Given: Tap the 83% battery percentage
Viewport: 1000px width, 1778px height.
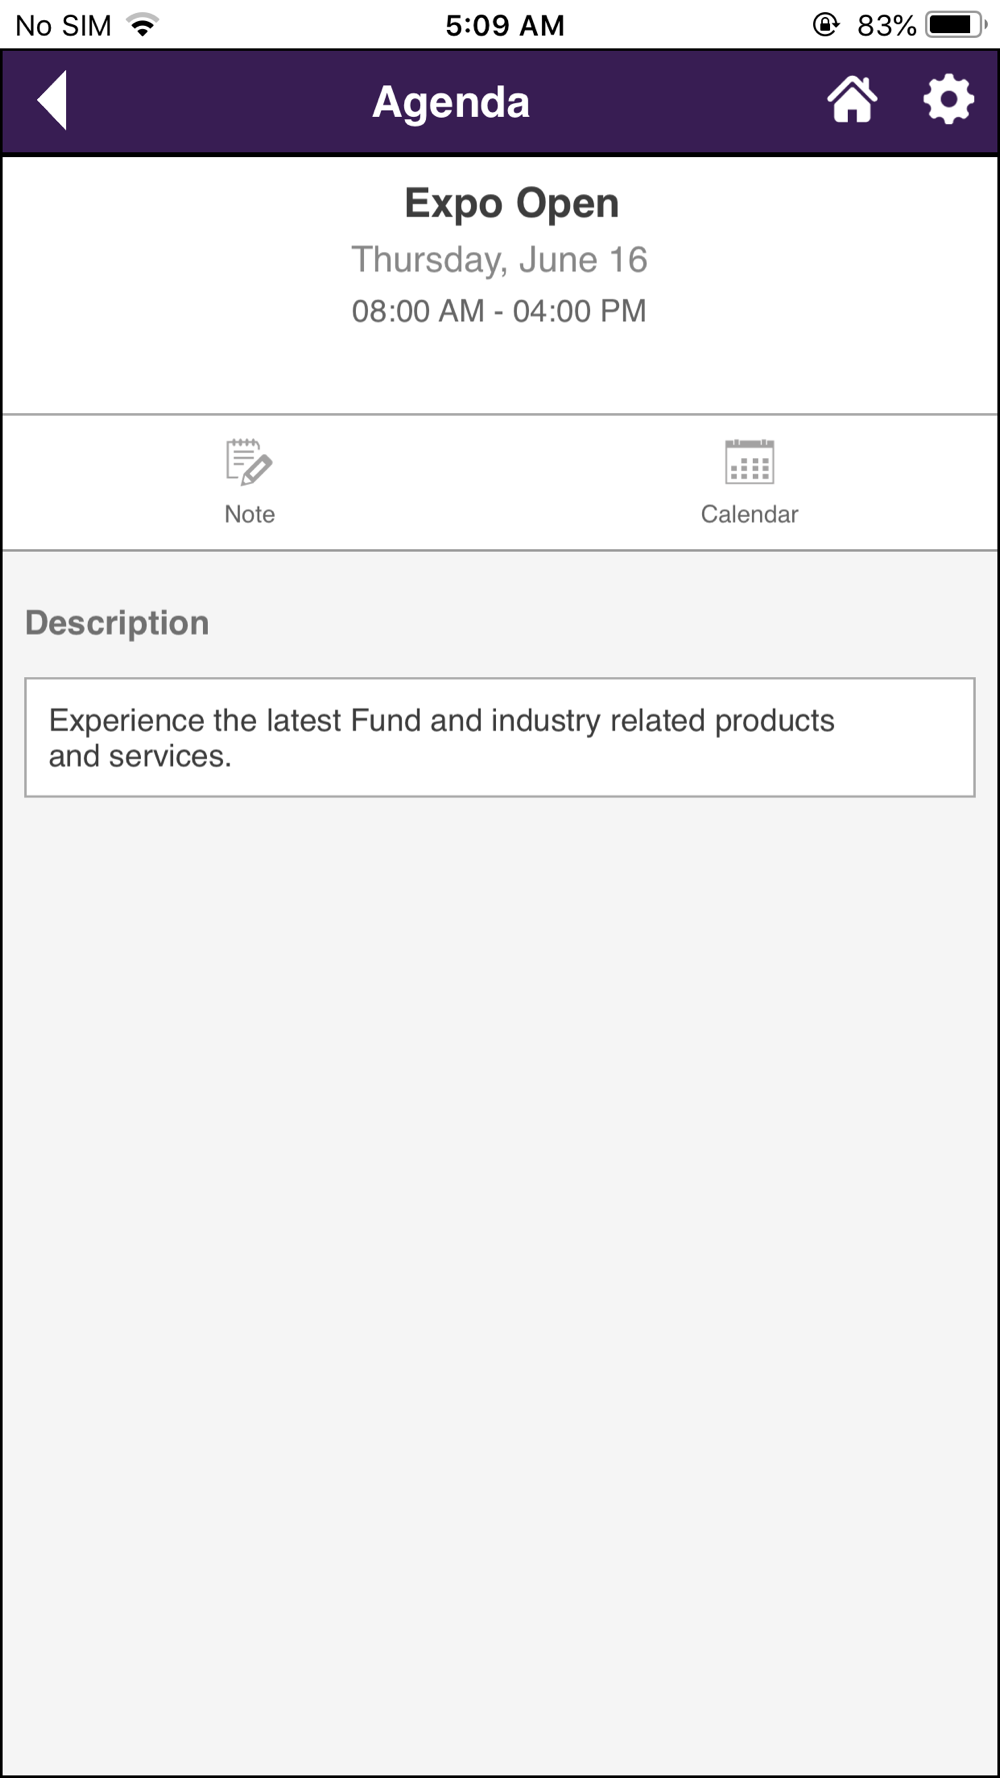Looking at the screenshot, I should tap(886, 25).
